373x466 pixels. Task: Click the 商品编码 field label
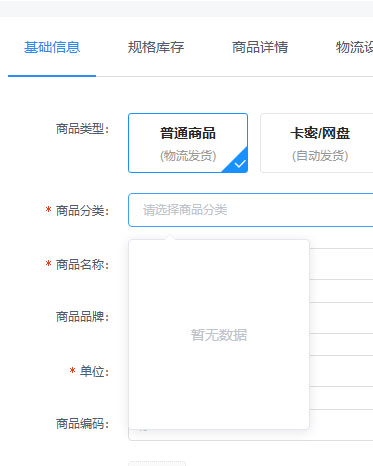(x=83, y=424)
